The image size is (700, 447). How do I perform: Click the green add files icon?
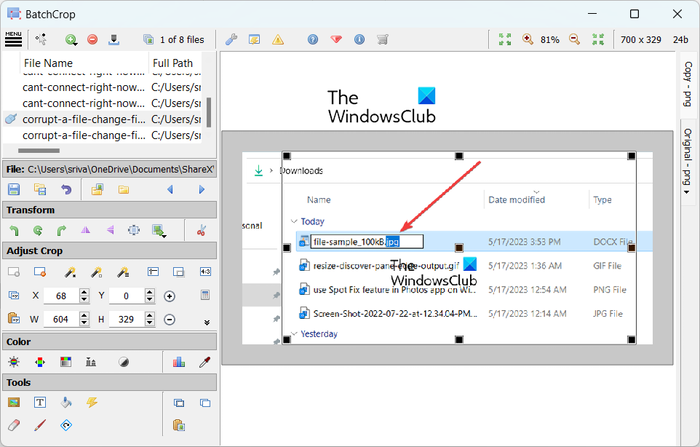[x=71, y=40]
